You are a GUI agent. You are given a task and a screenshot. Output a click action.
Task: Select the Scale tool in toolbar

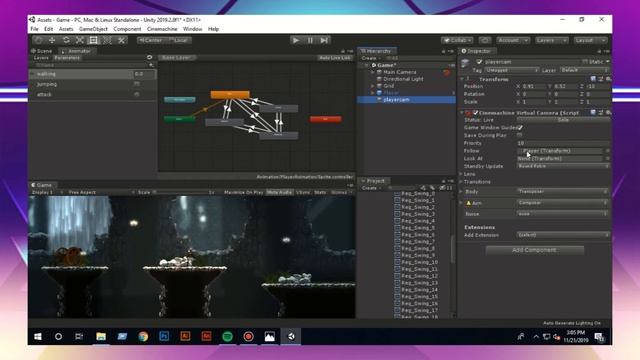click(80, 40)
